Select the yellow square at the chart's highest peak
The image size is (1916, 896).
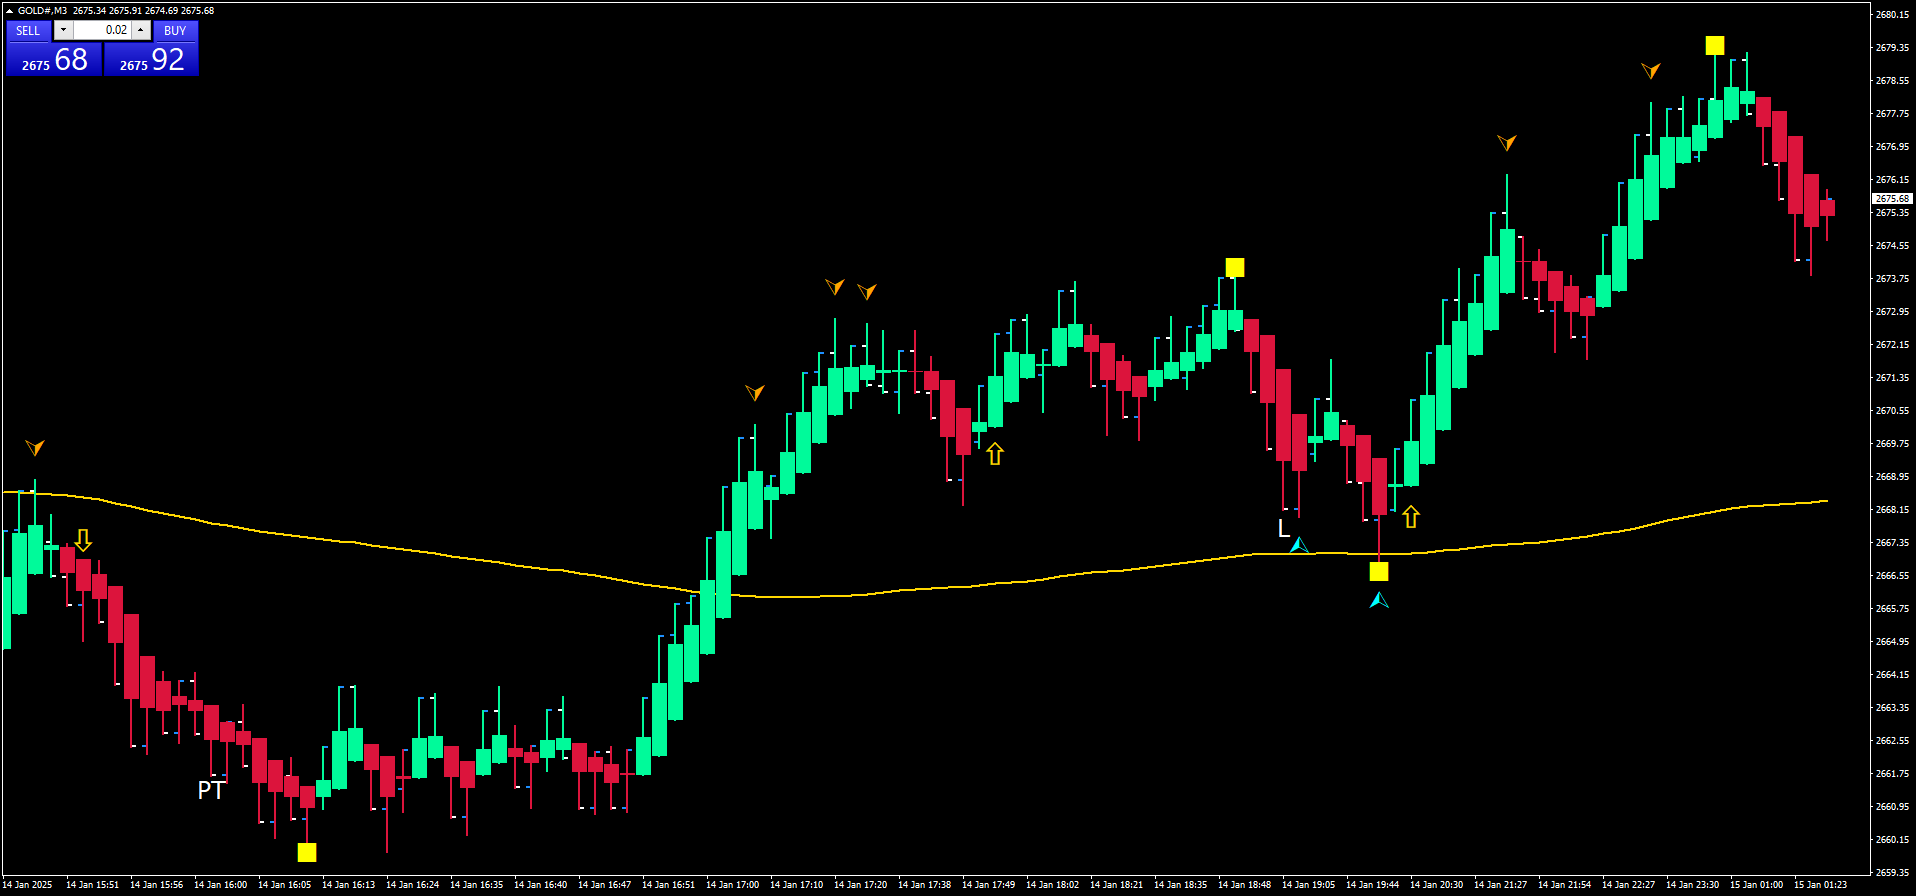pos(1714,45)
